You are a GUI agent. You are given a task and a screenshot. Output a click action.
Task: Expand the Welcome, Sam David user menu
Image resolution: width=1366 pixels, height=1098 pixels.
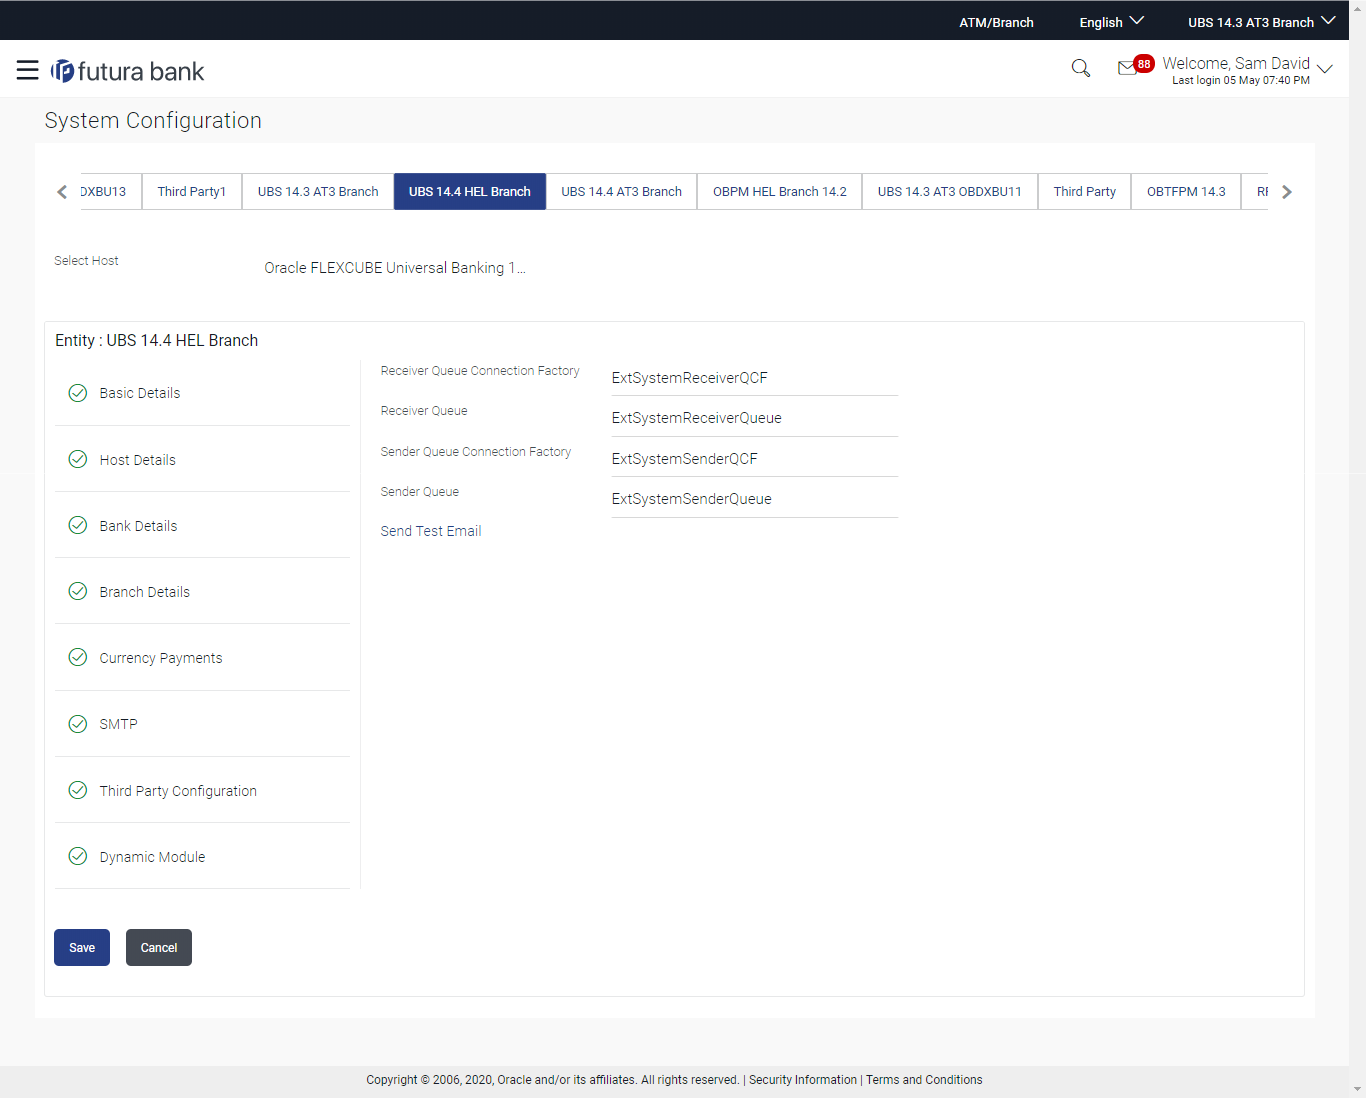point(1247,70)
